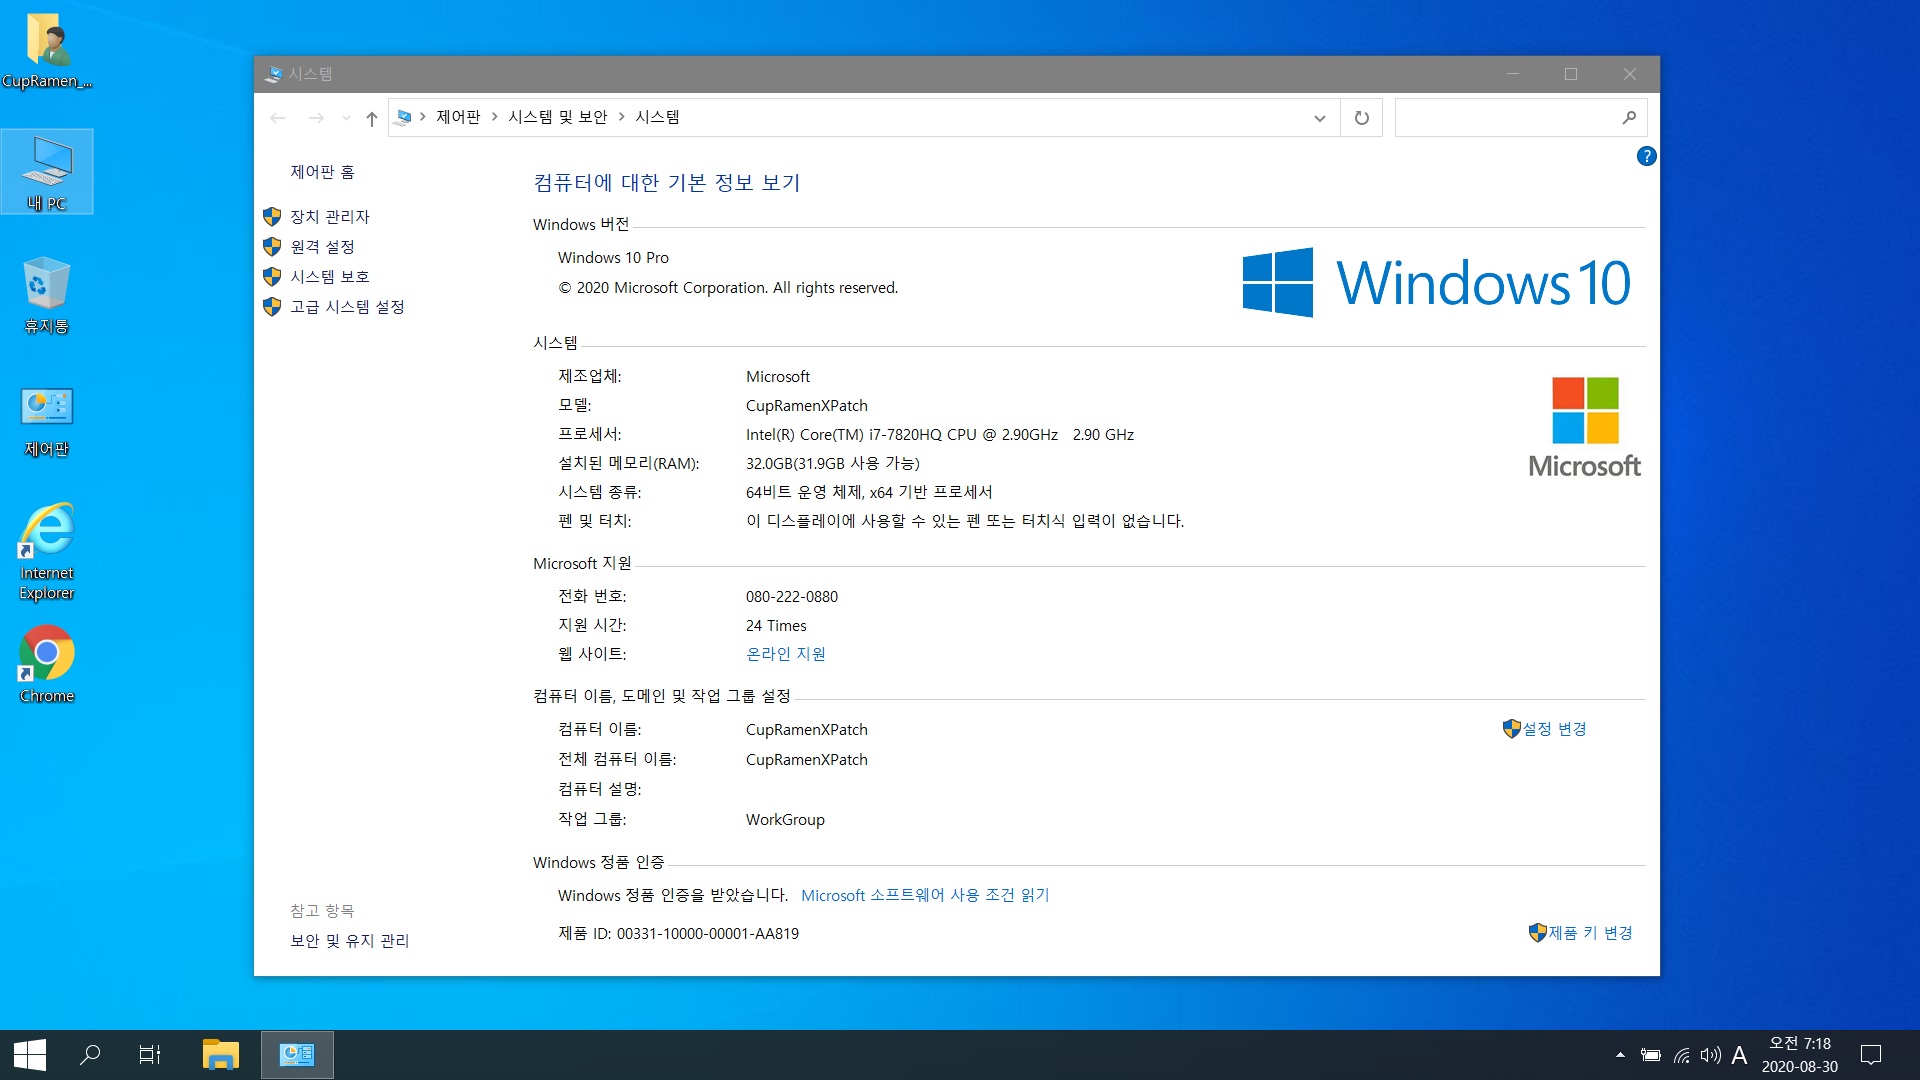Click 제품 키 변경 link
This screenshot has width=1920, height=1080.
(x=1590, y=933)
